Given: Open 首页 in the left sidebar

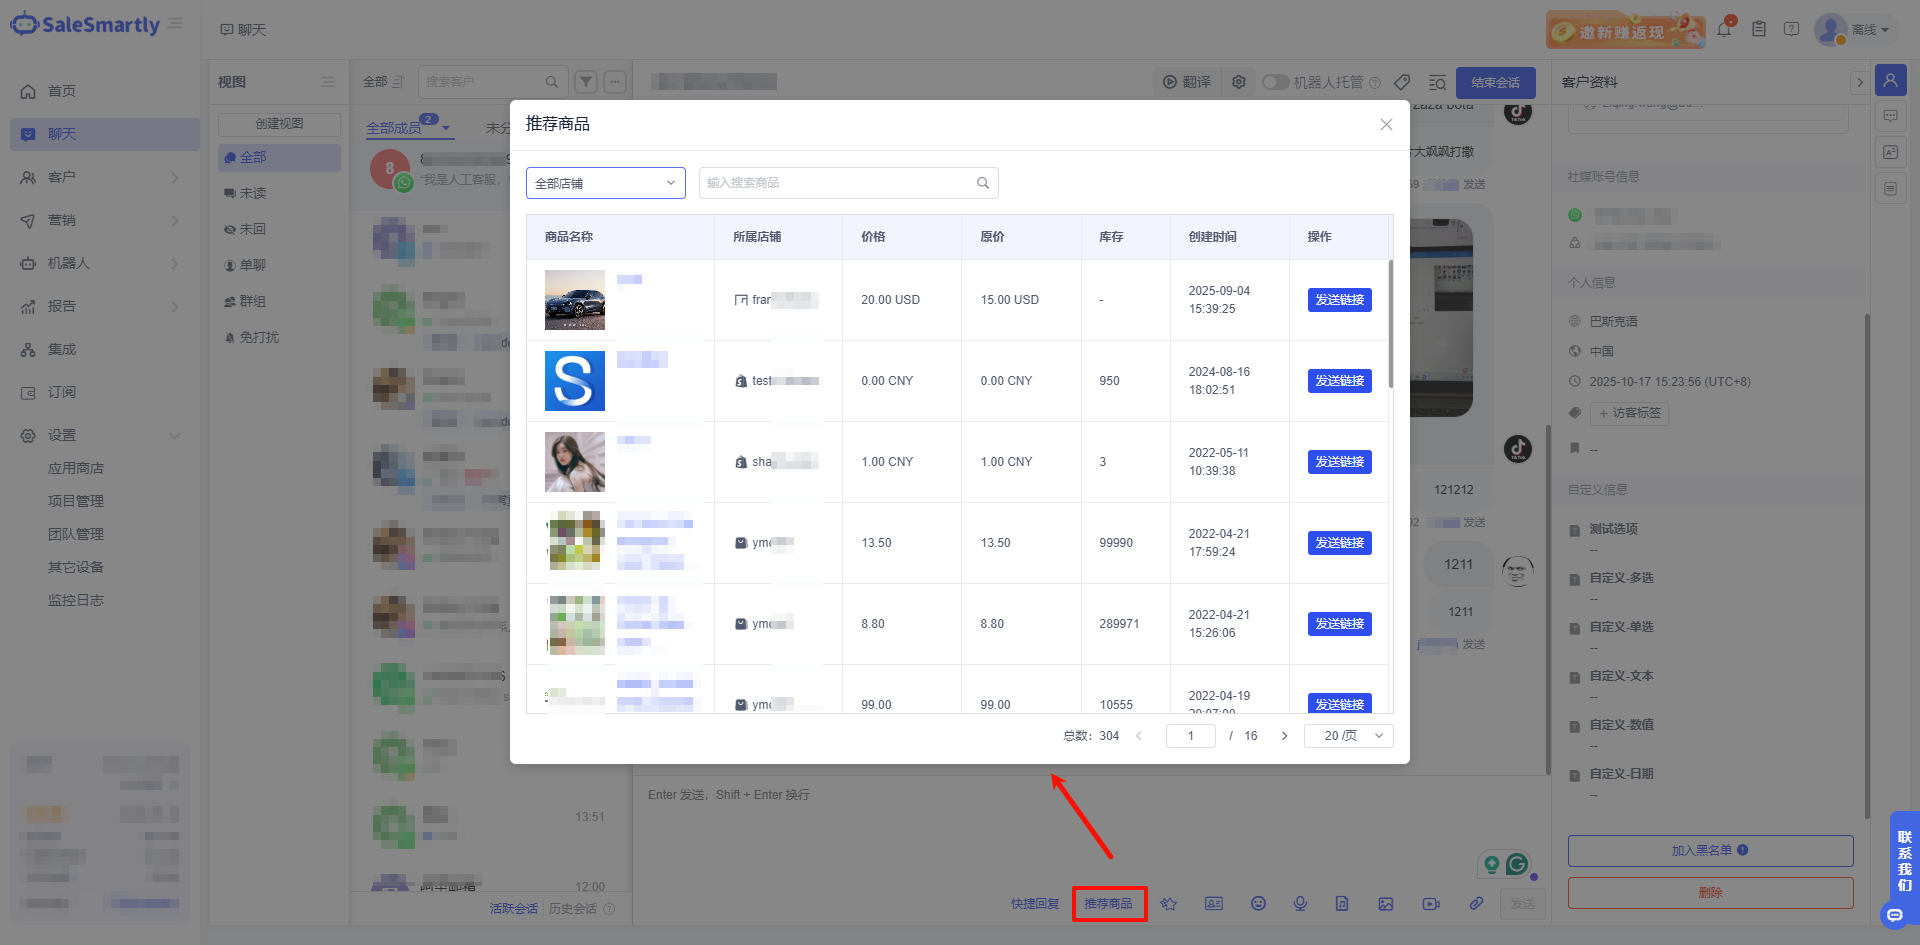Looking at the screenshot, I should click(x=62, y=91).
